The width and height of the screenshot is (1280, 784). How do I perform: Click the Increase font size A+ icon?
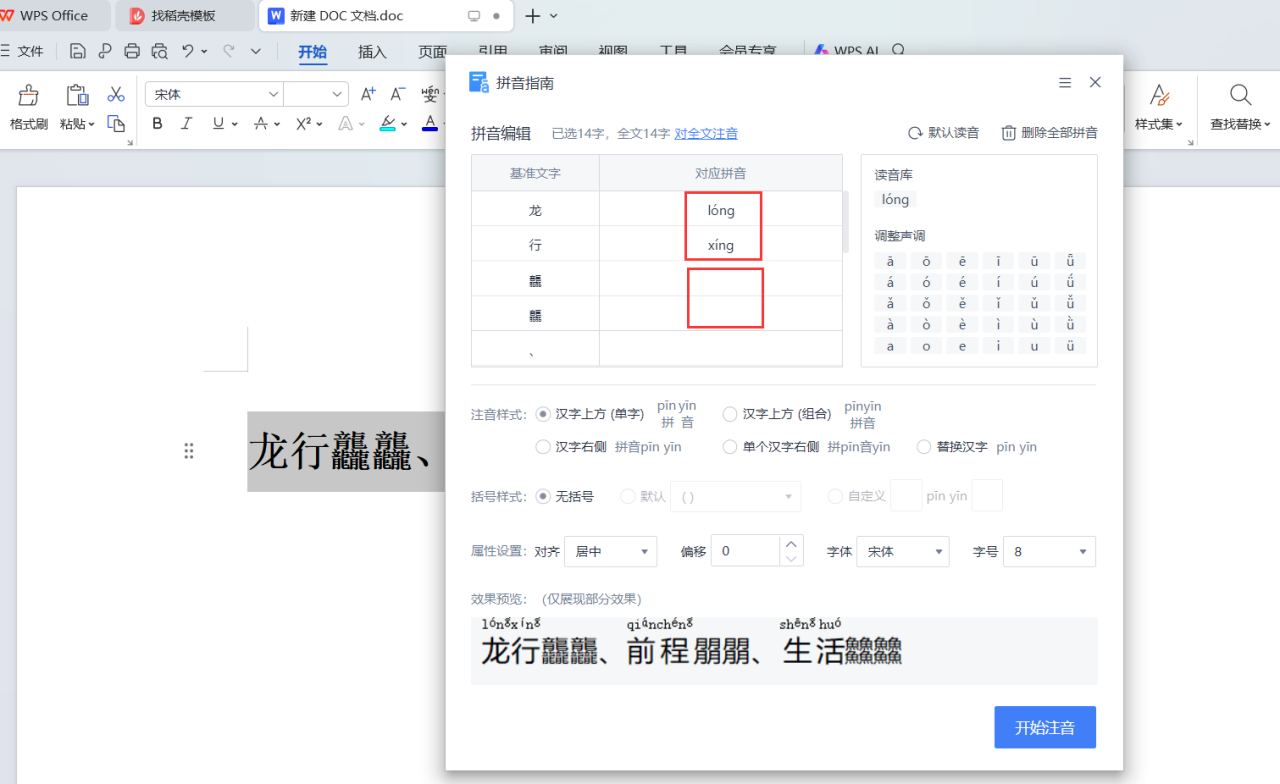[x=368, y=94]
